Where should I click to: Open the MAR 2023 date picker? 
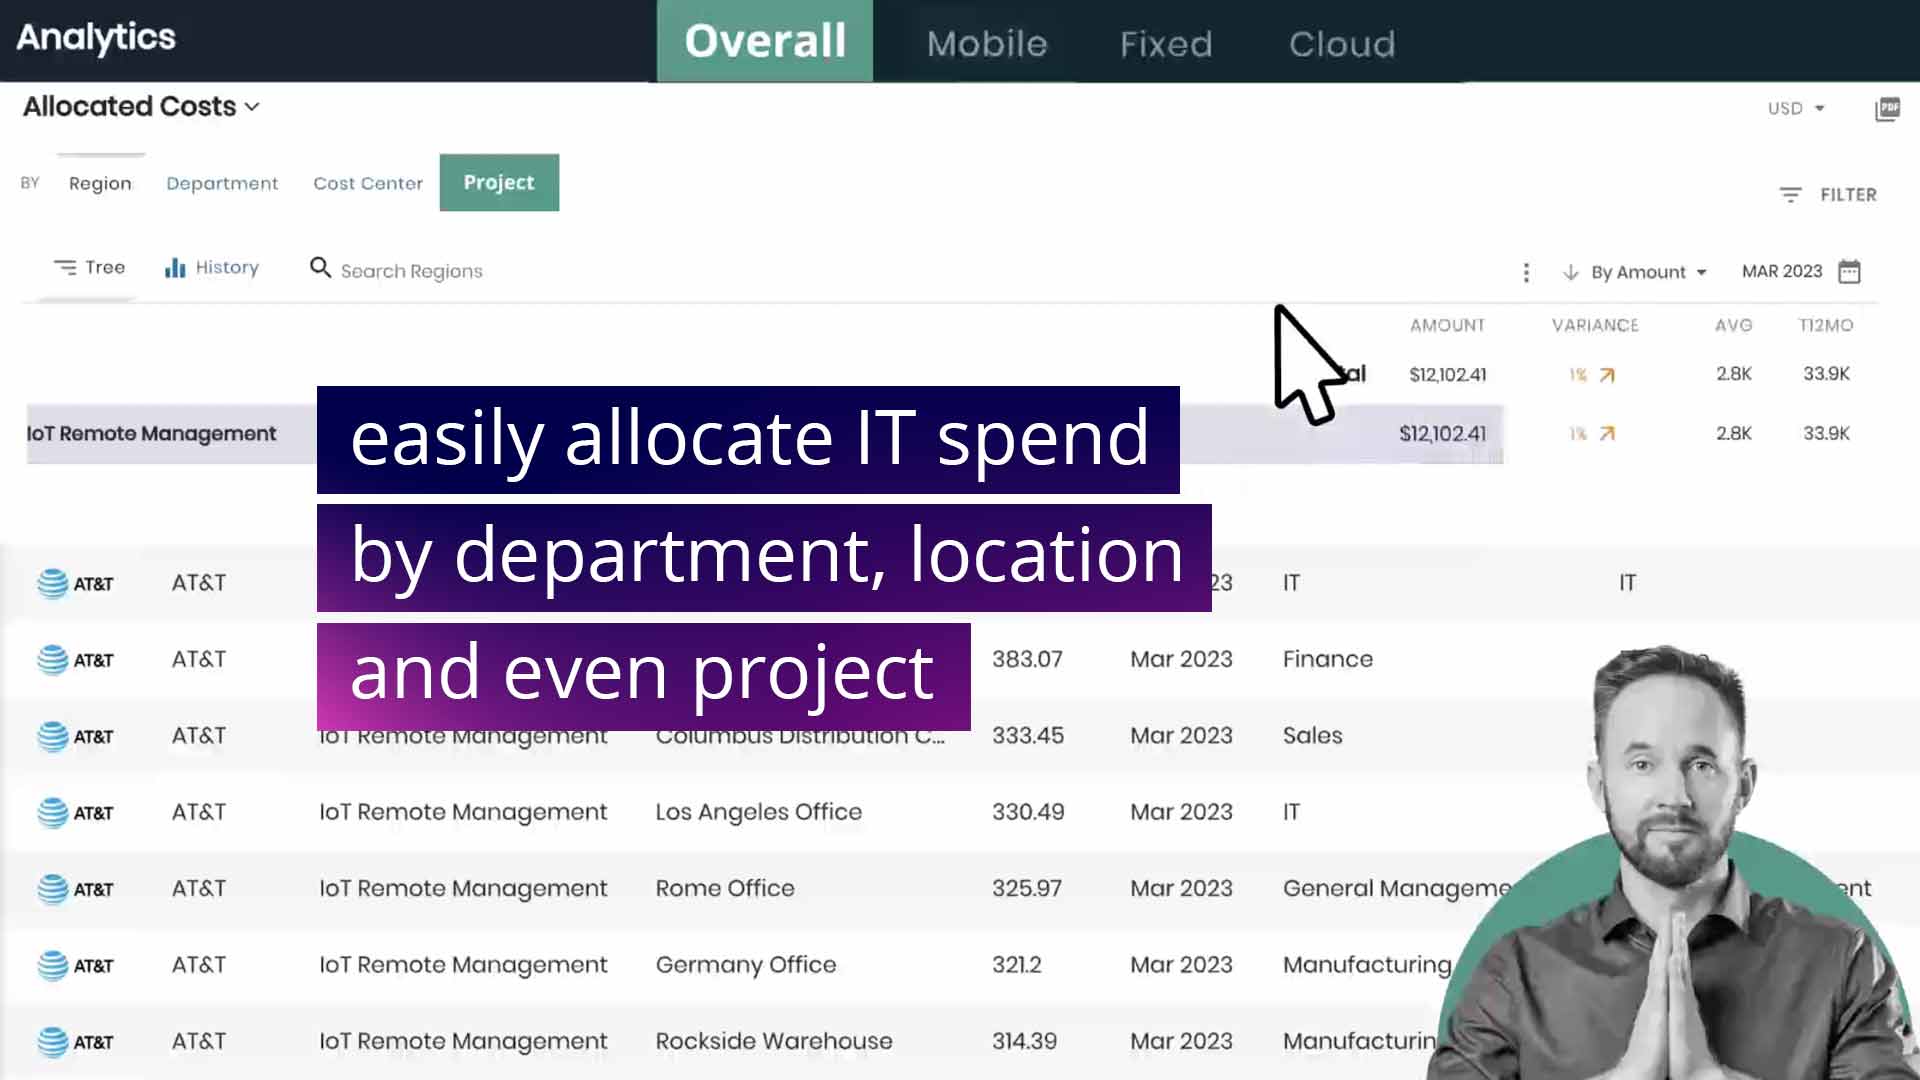point(1801,271)
